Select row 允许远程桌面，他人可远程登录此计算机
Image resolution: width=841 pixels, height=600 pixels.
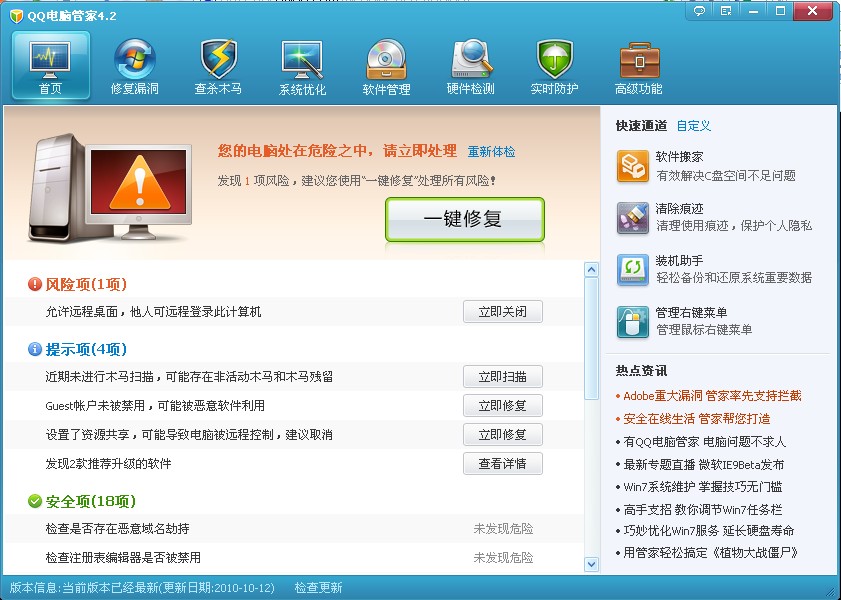point(294,312)
